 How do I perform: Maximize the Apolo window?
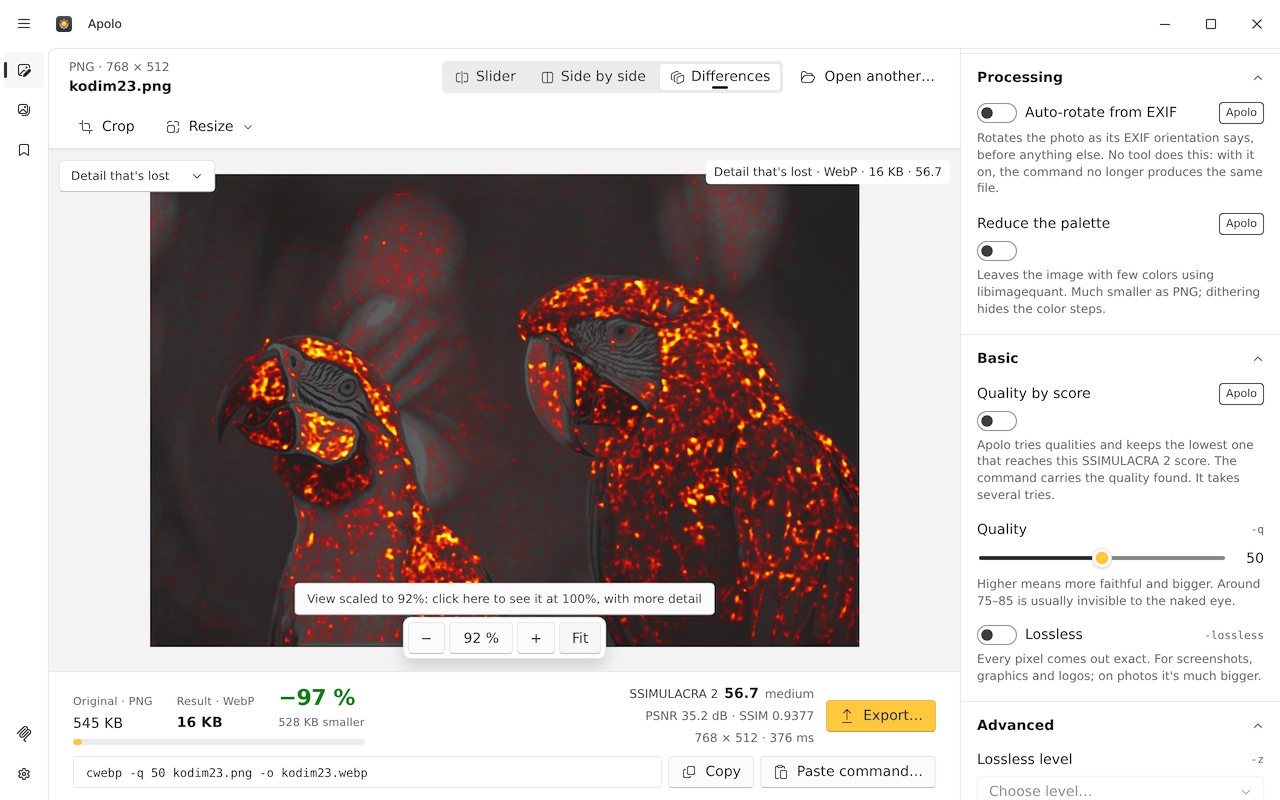point(1211,24)
